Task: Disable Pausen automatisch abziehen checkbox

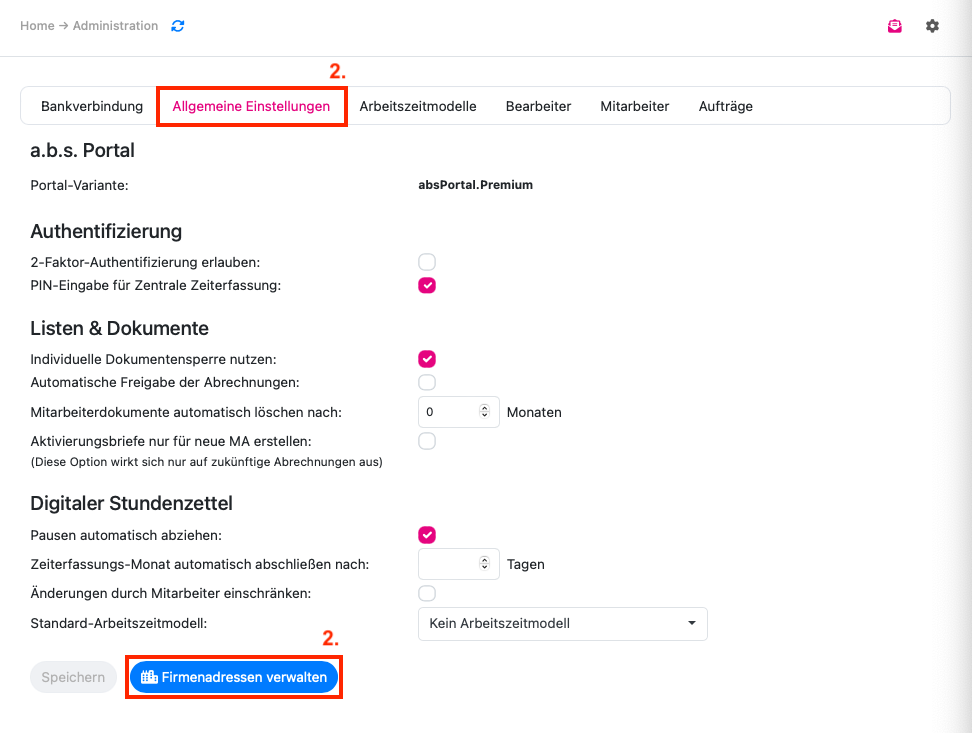Action: pyautogui.click(x=427, y=535)
